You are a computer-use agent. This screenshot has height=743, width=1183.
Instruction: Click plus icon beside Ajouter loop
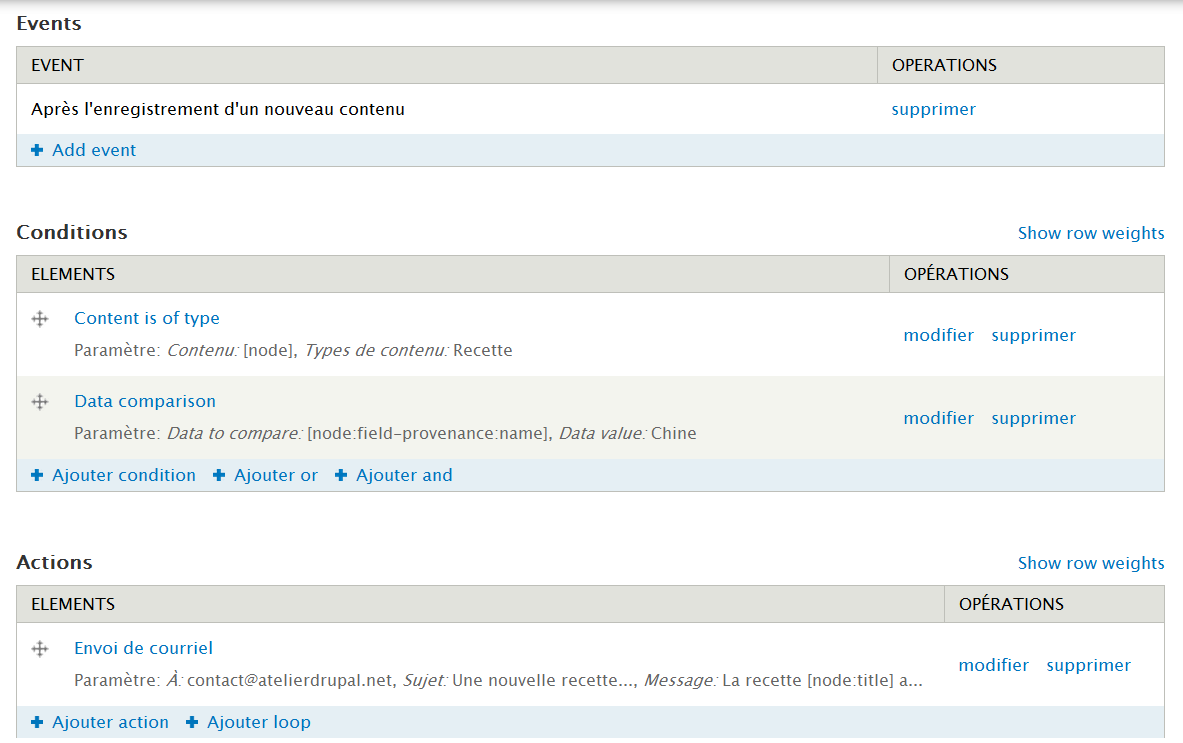(192, 722)
